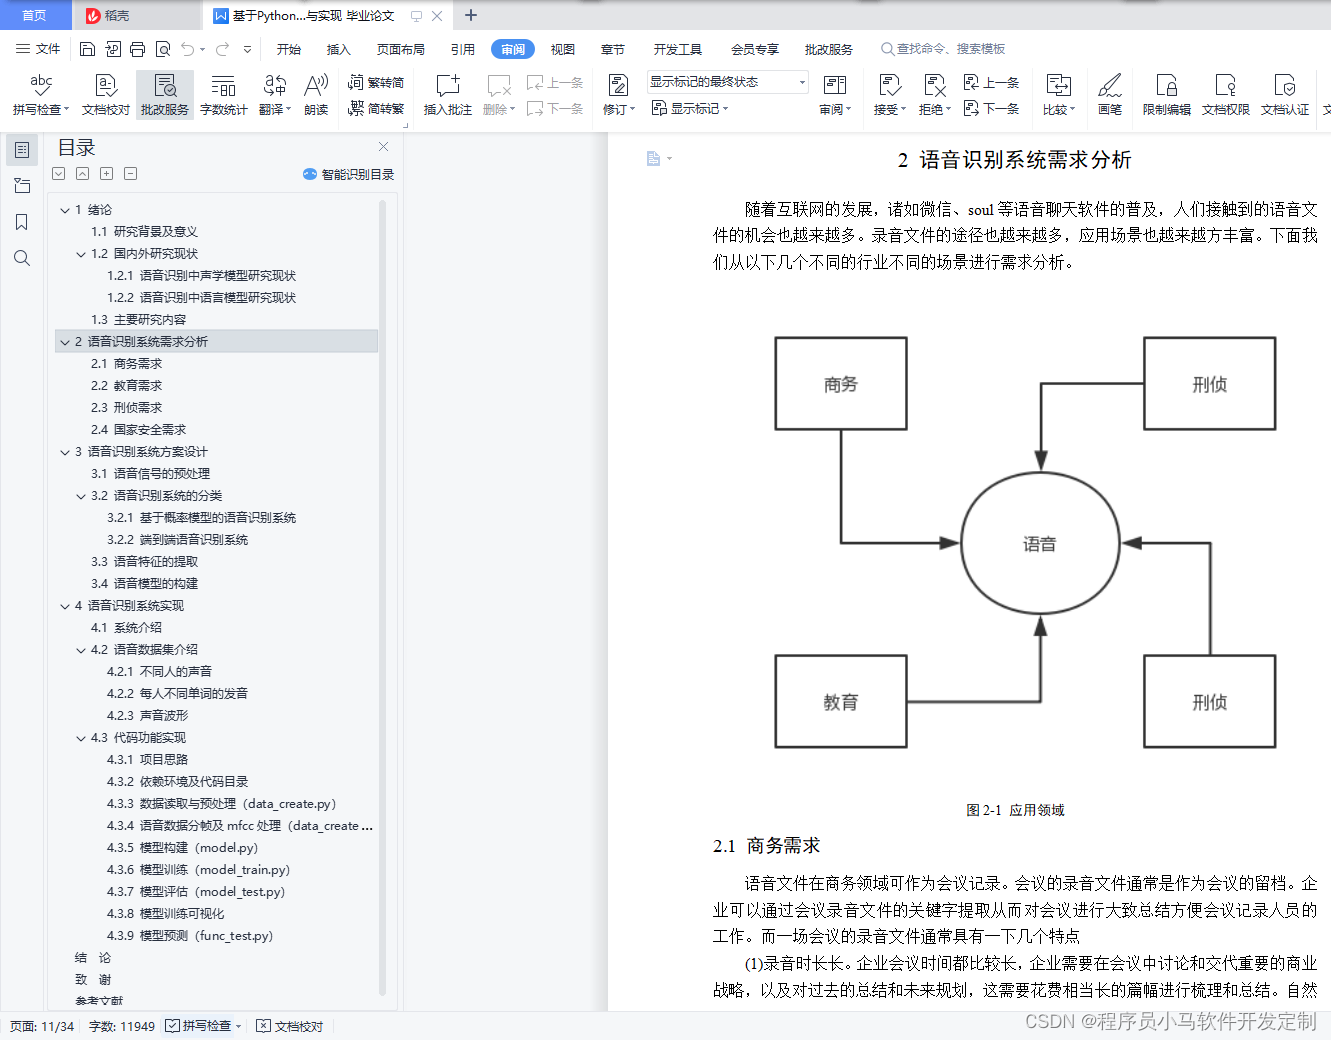Click the 查找命令、搜索模板 search field
Image resolution: width=1331 pixels, height=1040 pixels.
pos(943,49)
